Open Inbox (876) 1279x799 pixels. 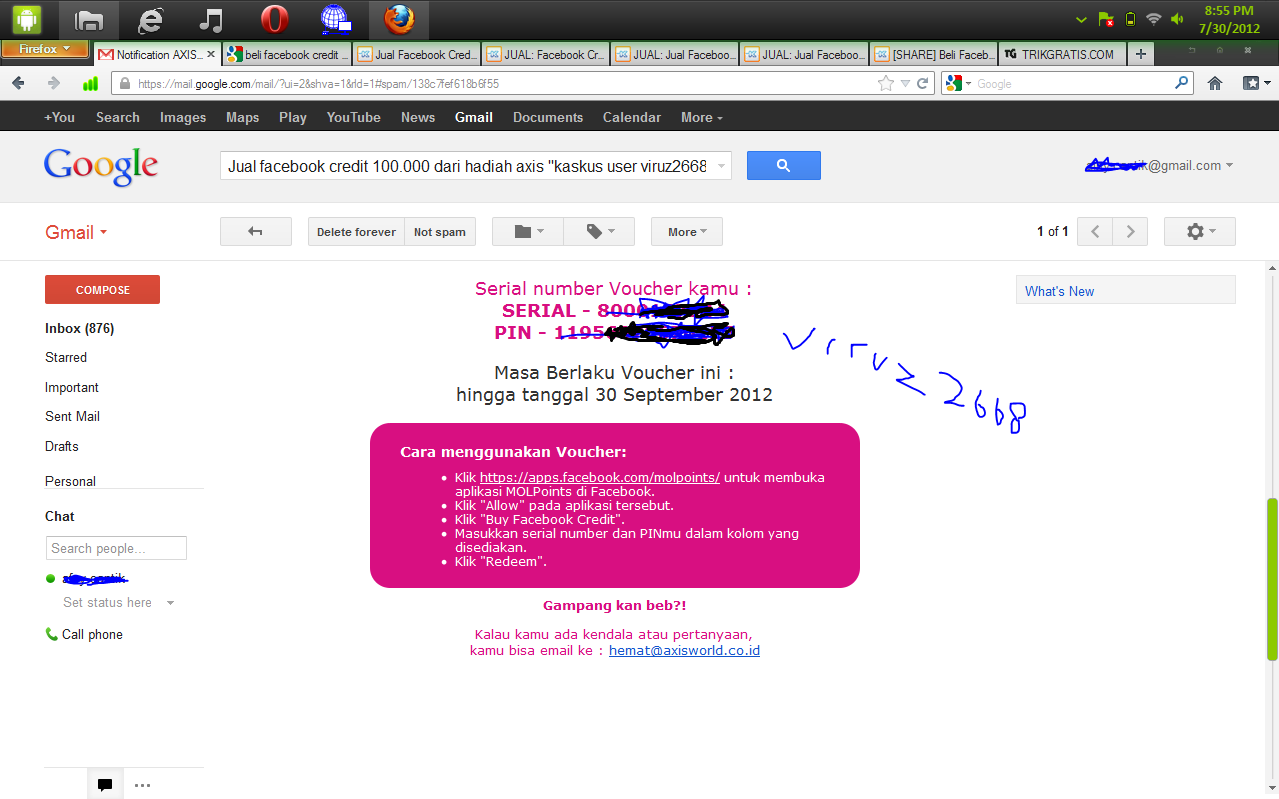[x=80, y=328]
